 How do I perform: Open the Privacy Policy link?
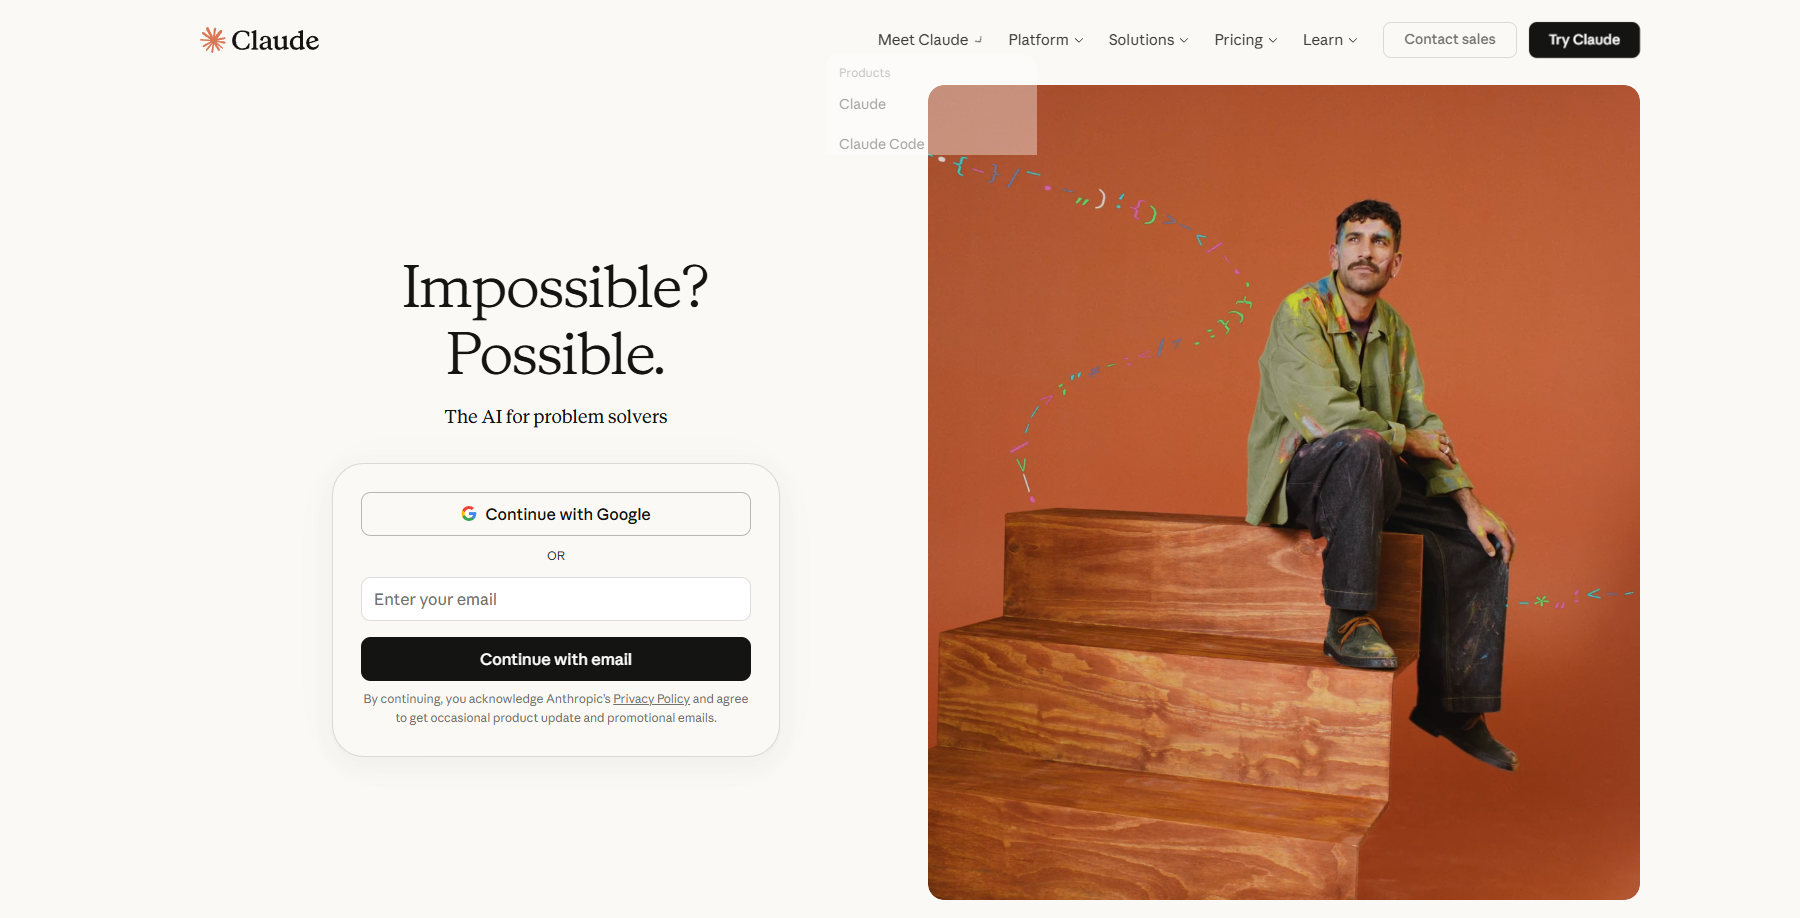[x=651, y=699]
